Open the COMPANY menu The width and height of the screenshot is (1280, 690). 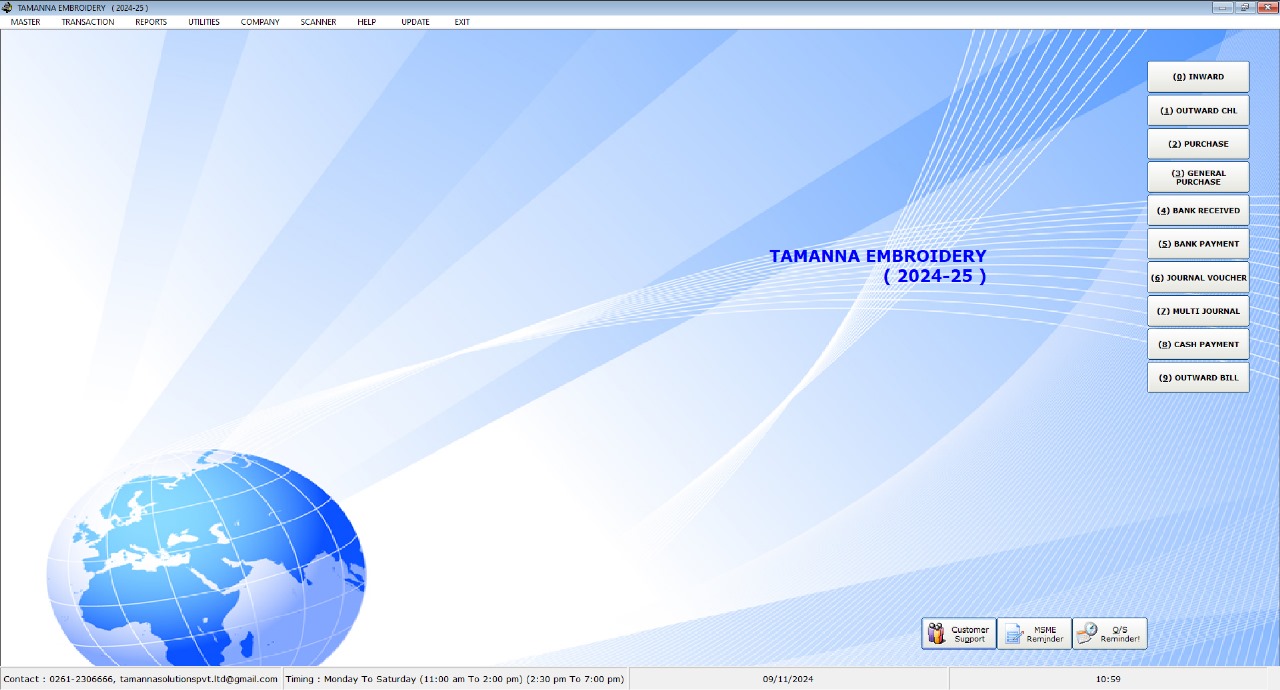[260, 22]
